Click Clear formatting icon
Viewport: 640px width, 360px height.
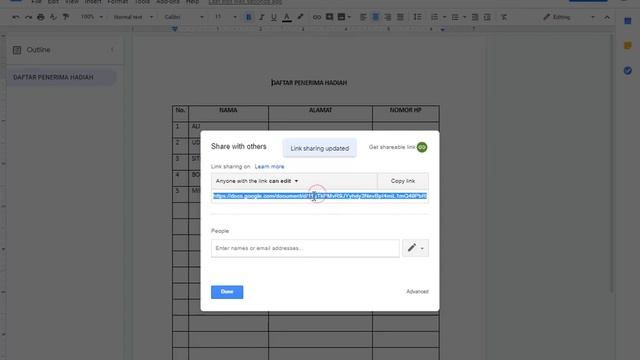coord(504,17)
